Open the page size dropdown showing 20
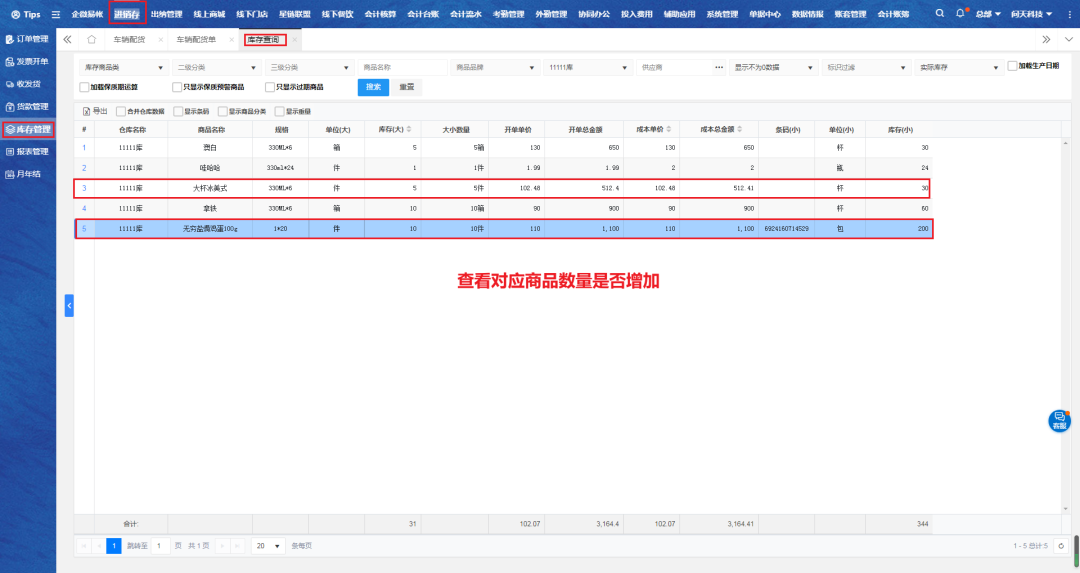 tap(266, 546)
